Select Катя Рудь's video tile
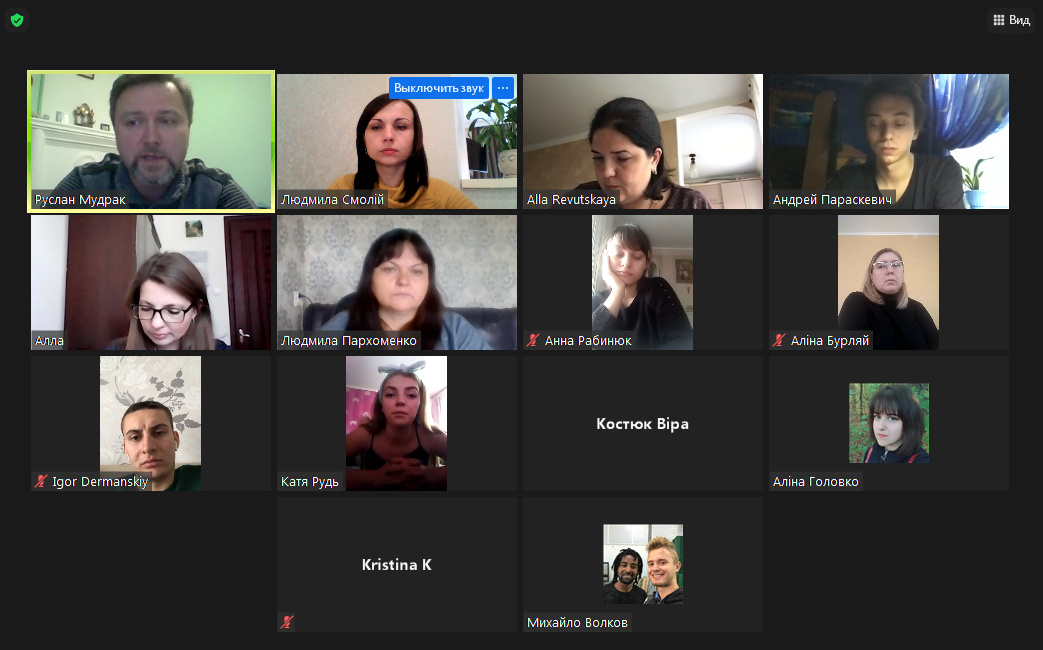This screenshot has width=1043, height=650. click(x=396, y=423)
